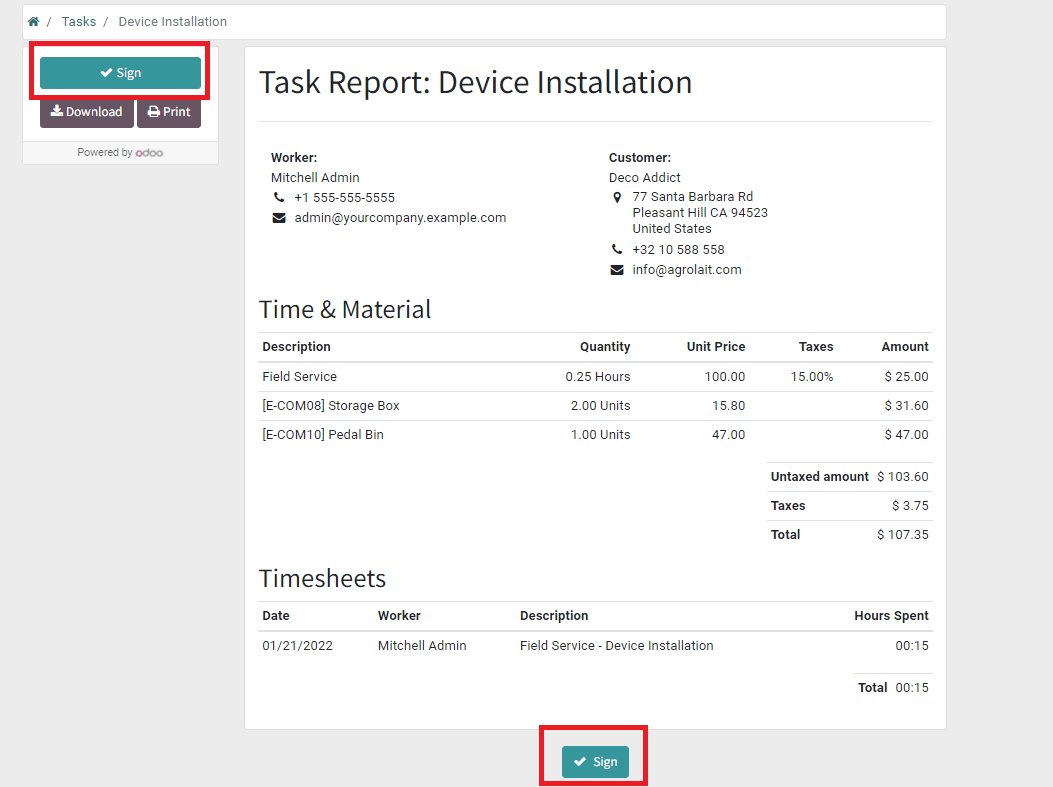Print the task report

(169, 112)
